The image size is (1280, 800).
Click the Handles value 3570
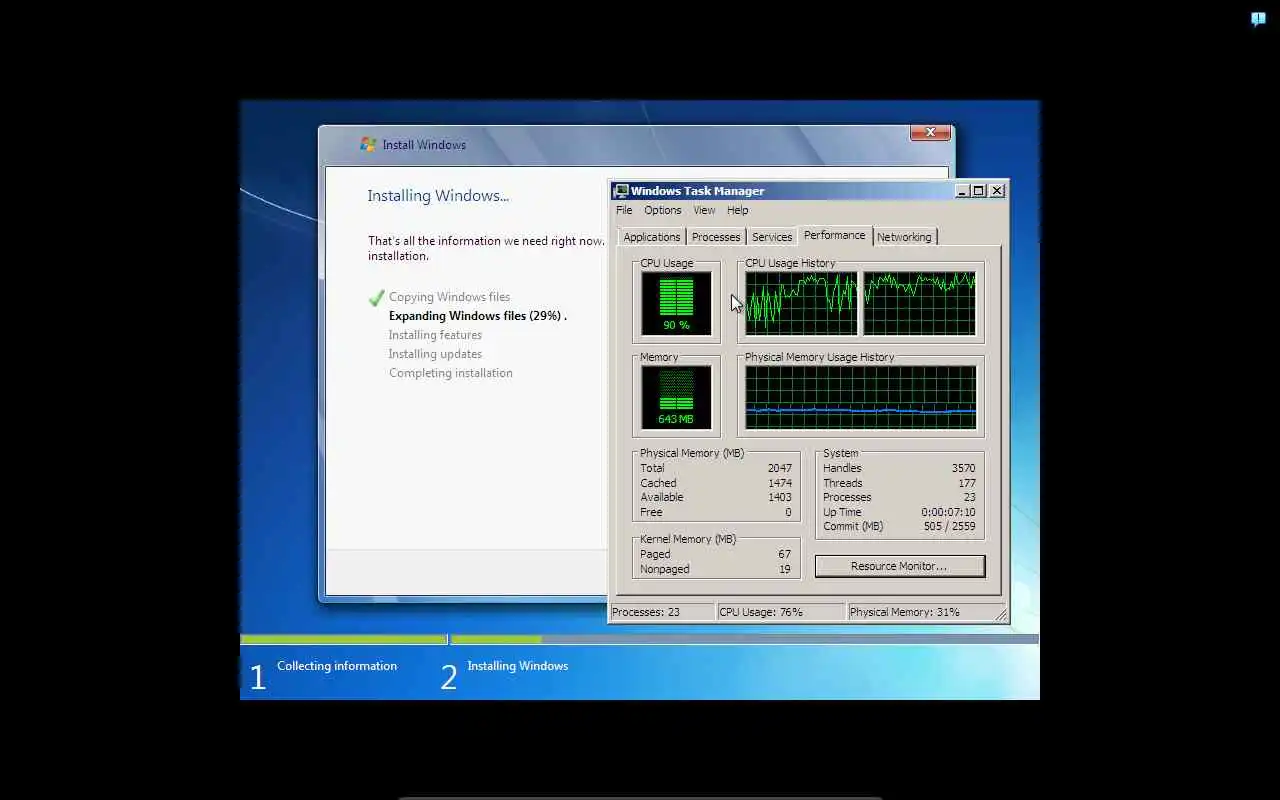point(964,468)
